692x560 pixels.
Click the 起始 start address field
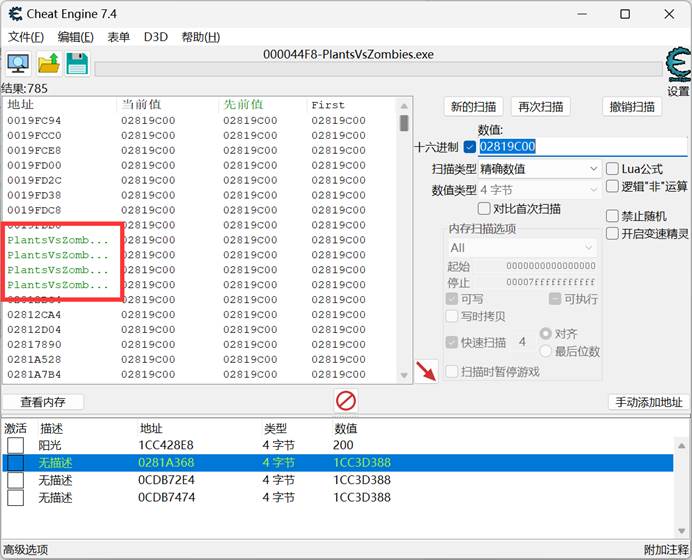point(551,266)
